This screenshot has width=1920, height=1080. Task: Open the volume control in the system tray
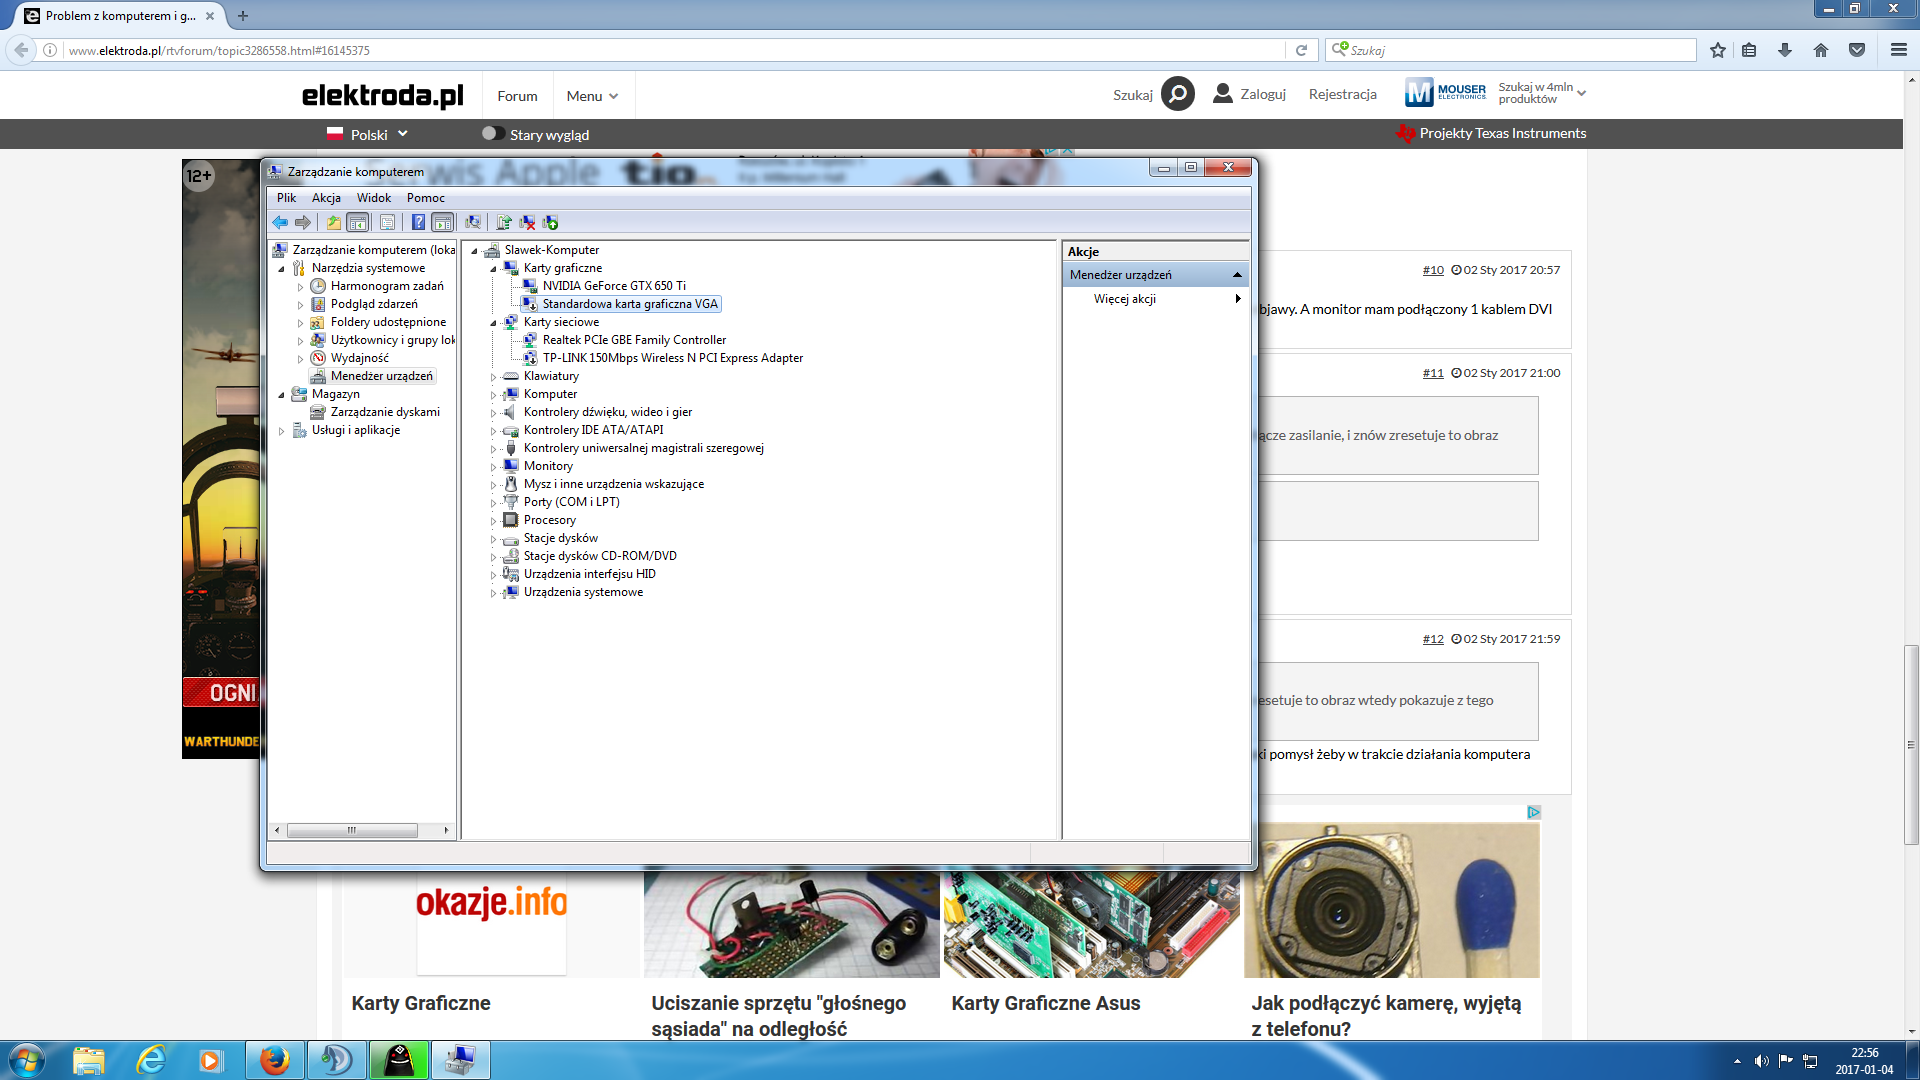[1761, 1061]
